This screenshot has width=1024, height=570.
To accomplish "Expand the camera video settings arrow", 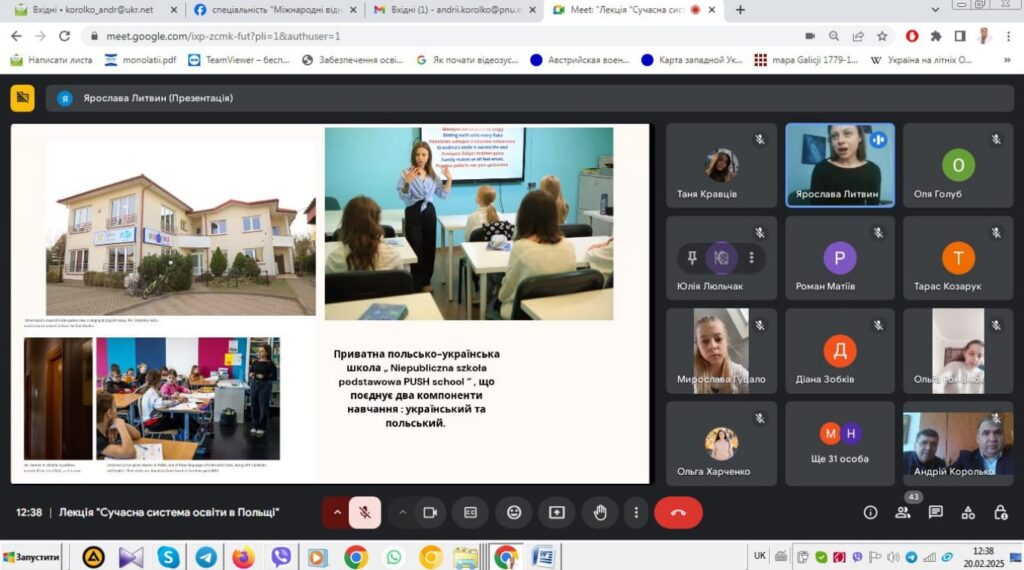I will (402, 512).
